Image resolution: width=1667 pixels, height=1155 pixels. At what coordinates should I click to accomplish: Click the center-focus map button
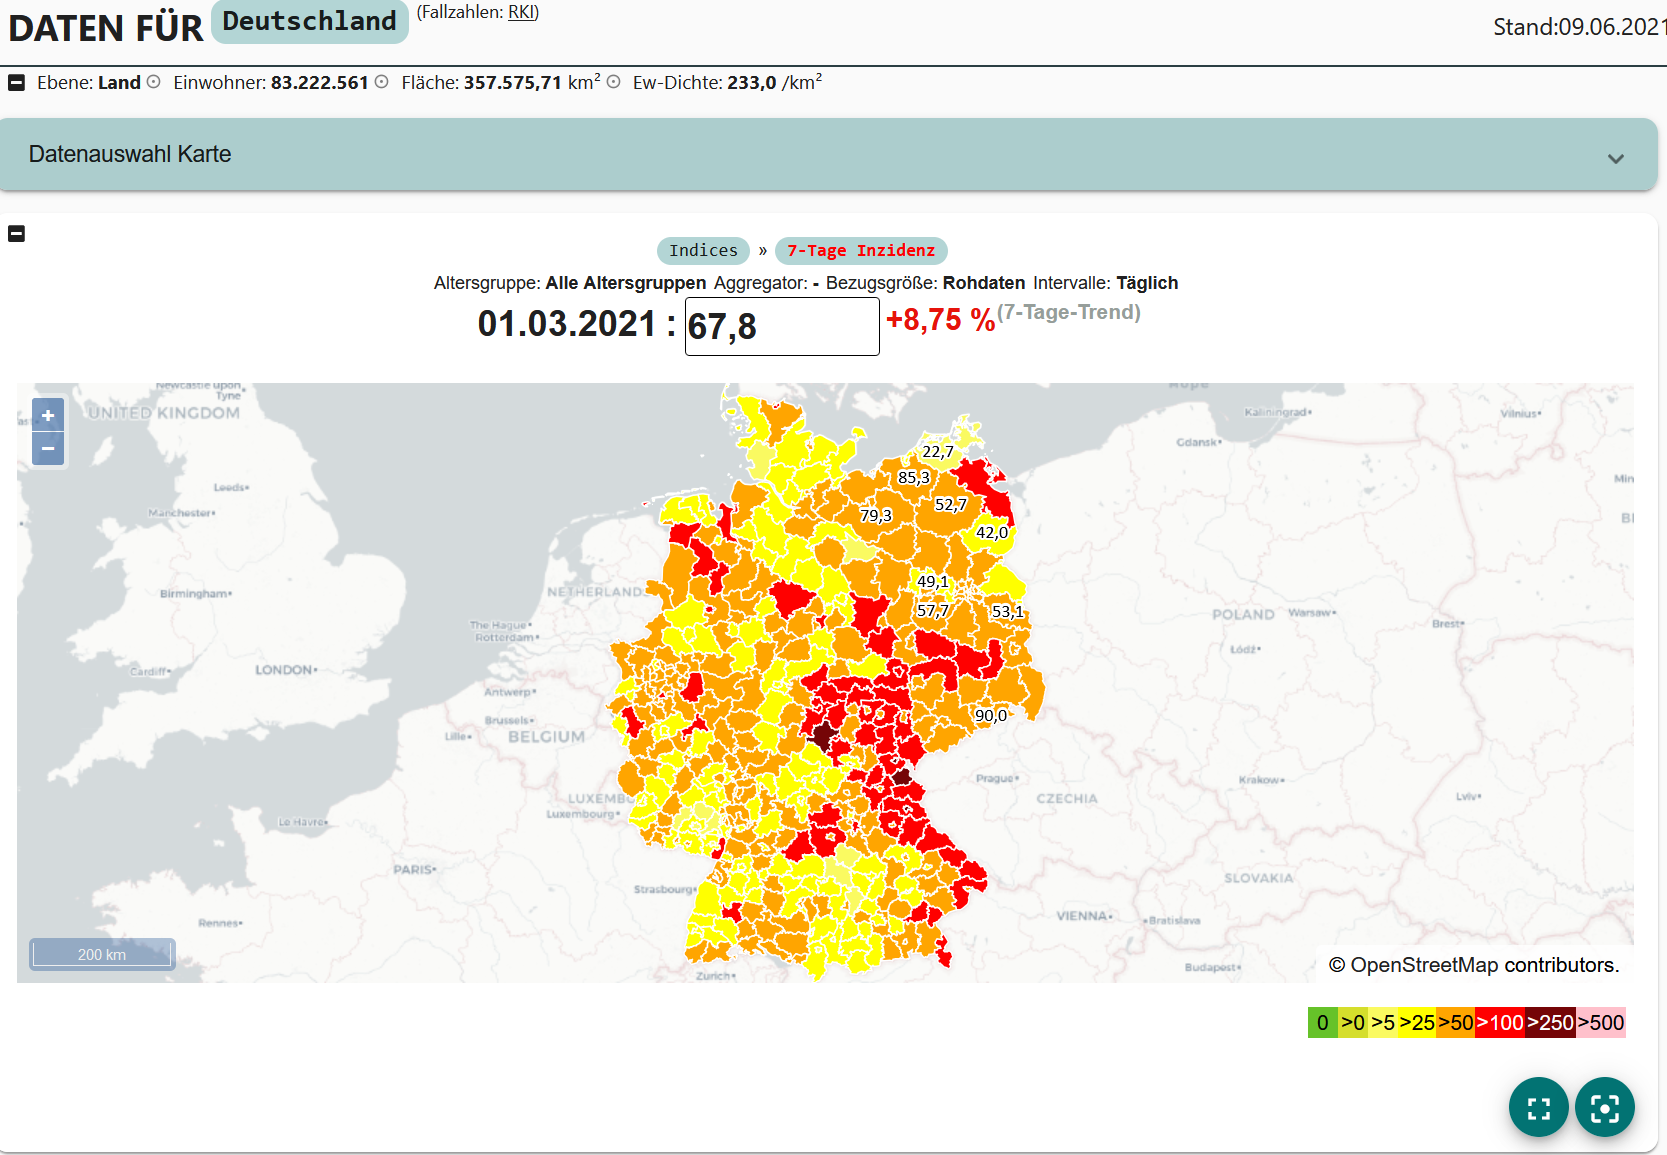tap(1605, 1107)
